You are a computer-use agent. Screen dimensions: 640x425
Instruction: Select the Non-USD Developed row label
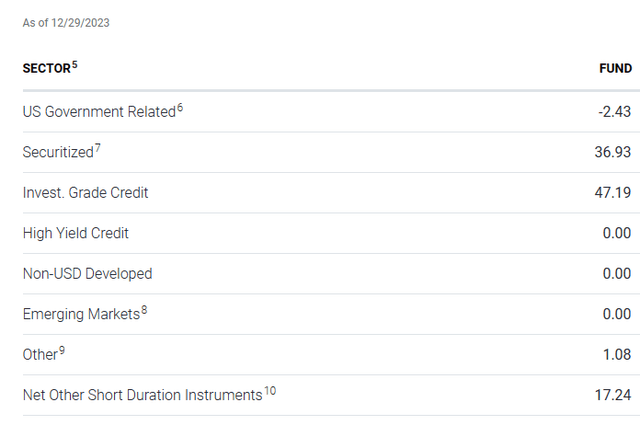[x=87, y=274]
